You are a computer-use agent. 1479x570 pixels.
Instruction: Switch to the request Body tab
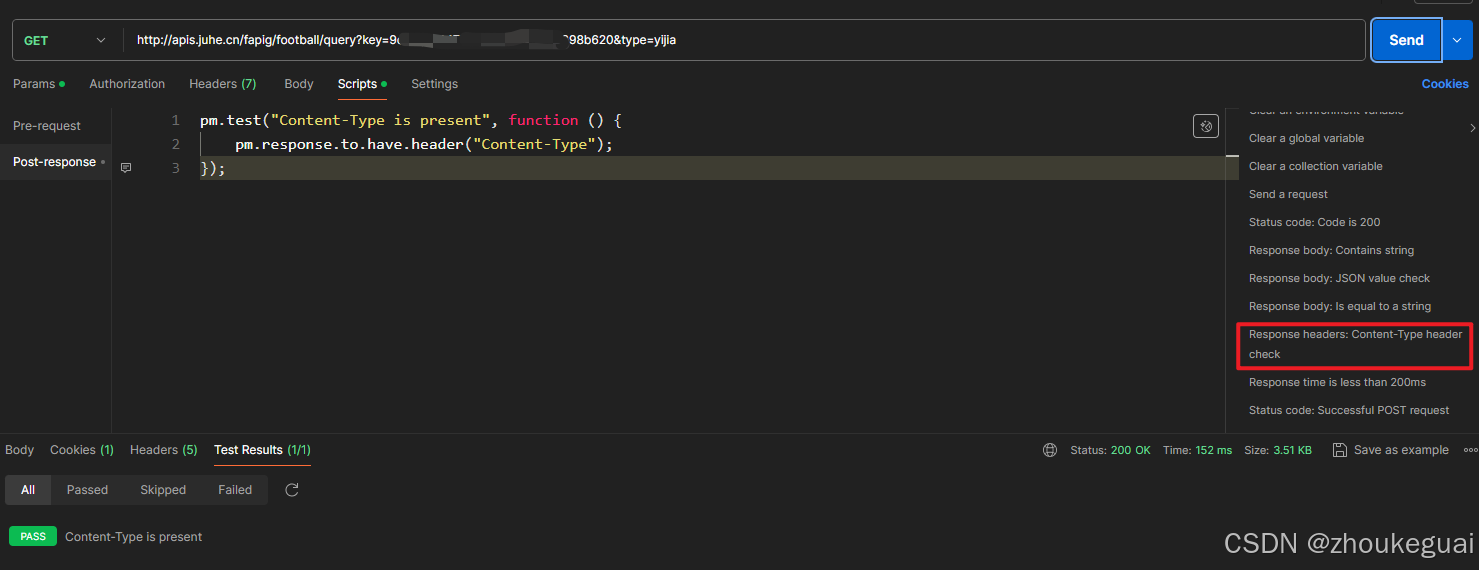point(299,84)
